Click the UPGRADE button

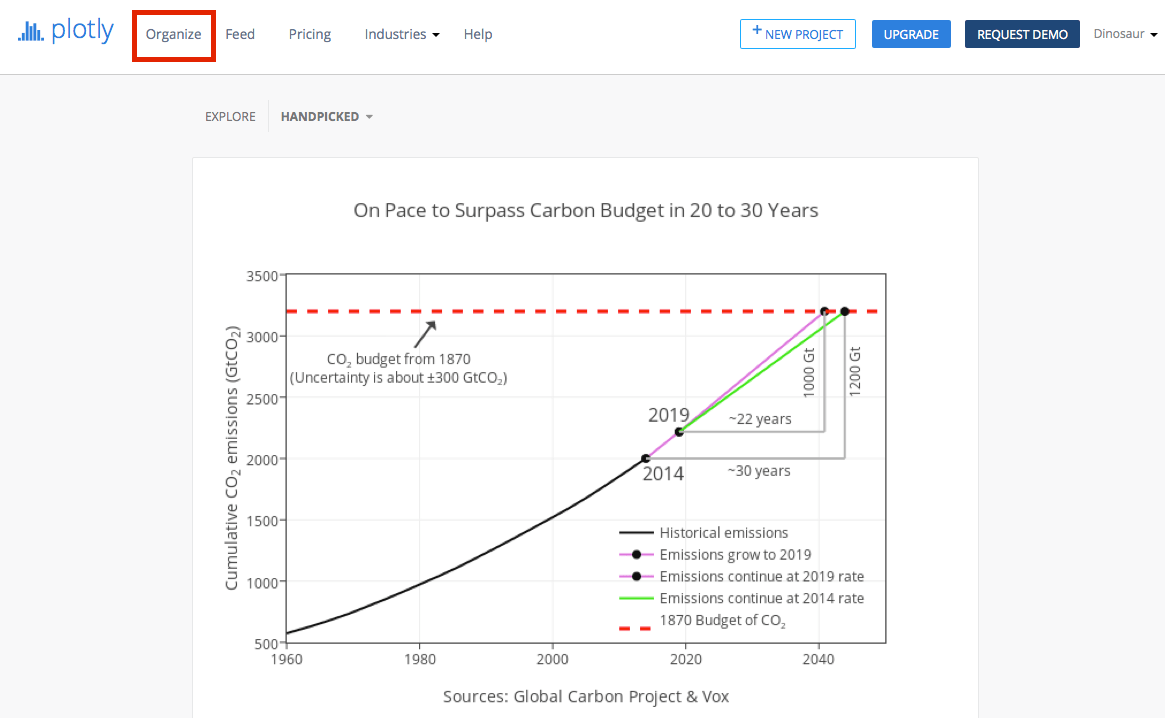click(x=911, y=33)
